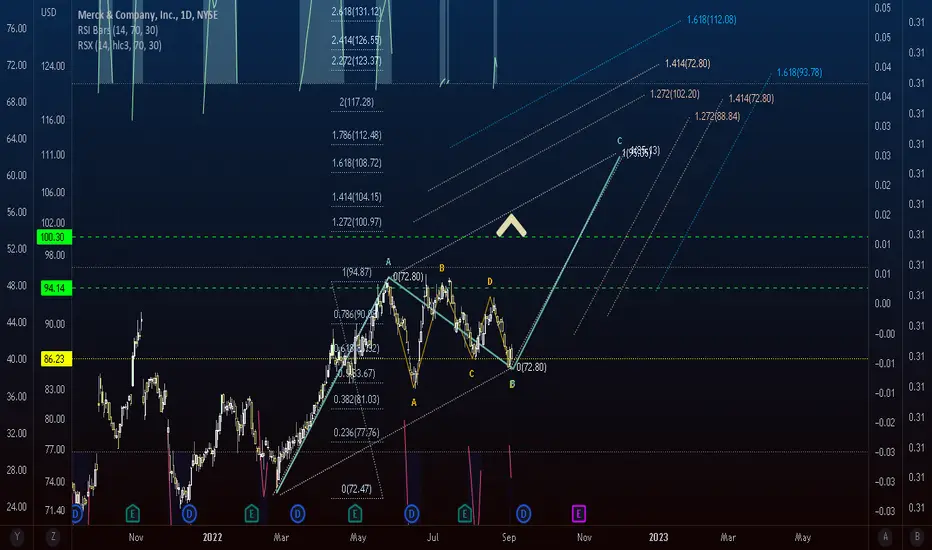The image size is (932, 550).
Task: Click the 1.272(100.97) fib level
Action: coord(357,222)
